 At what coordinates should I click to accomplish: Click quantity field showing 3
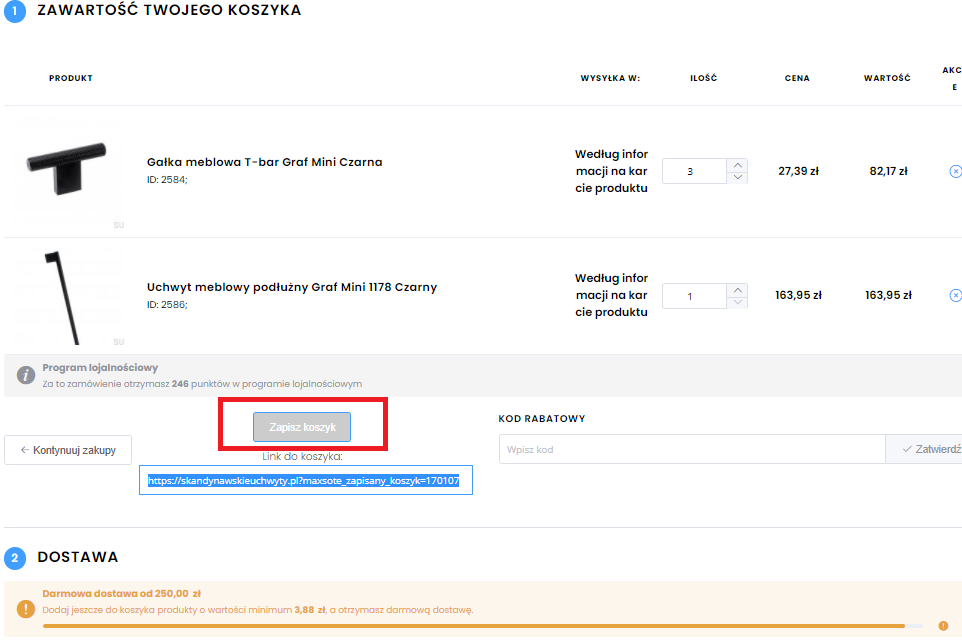[x=695, y=171]
